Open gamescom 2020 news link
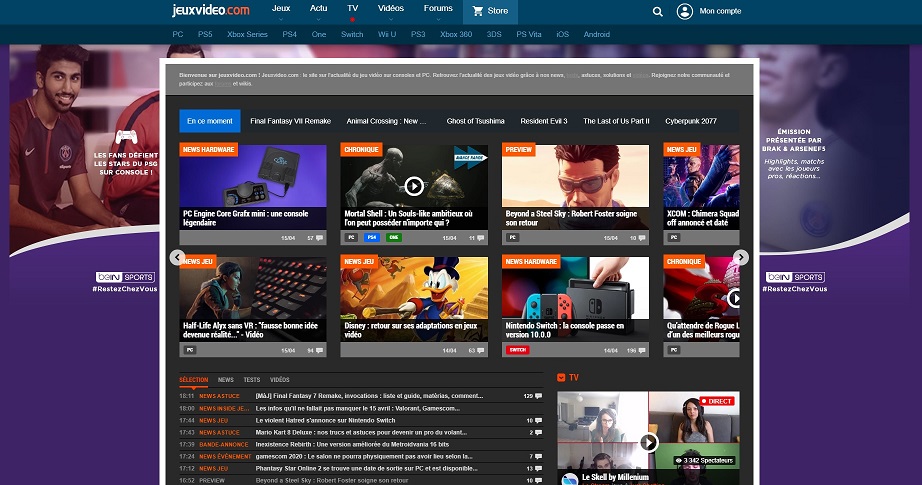This screenshot has height=485, width=922. pyautogui.click(x=364, y=457)
